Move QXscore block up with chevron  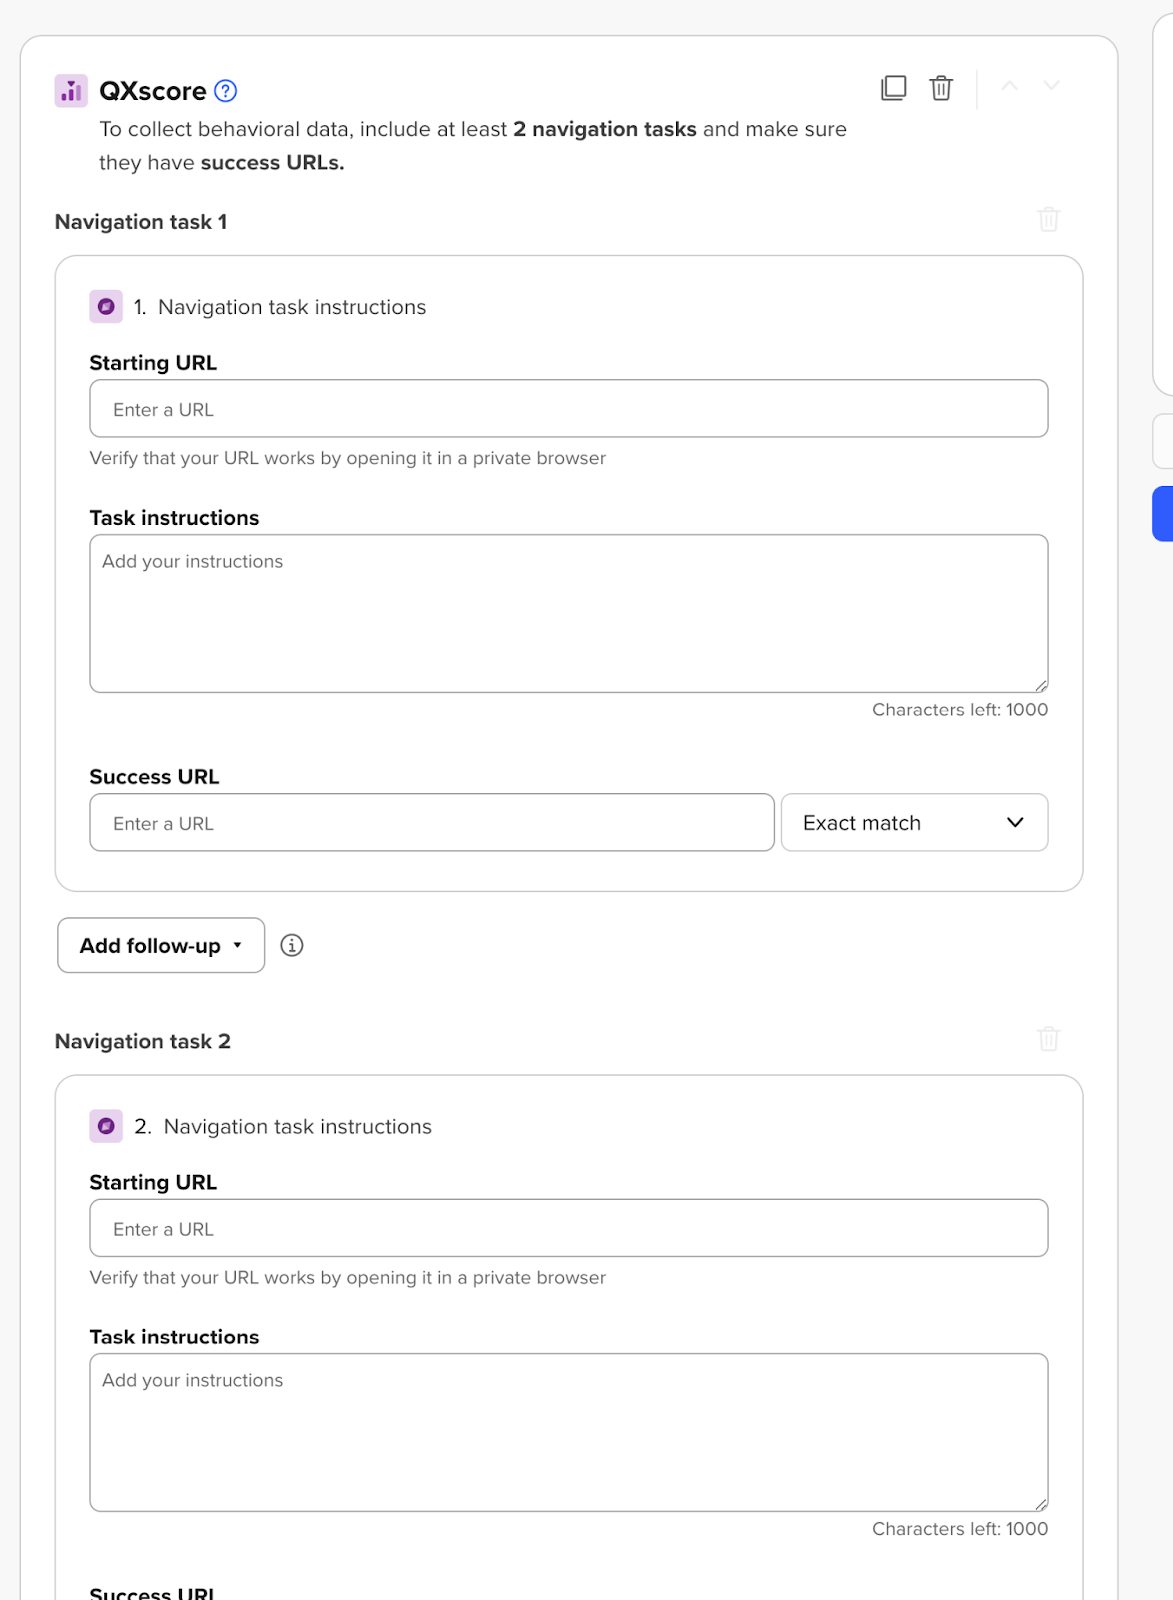coord(1010,86)
